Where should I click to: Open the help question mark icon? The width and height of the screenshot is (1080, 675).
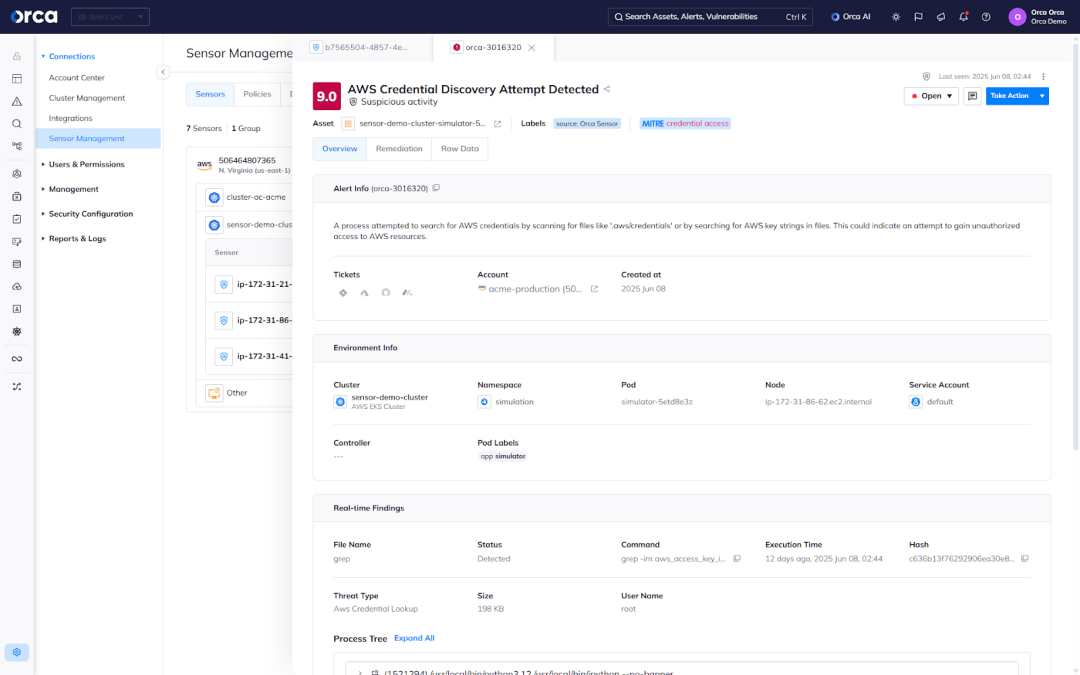click(986, 17)
